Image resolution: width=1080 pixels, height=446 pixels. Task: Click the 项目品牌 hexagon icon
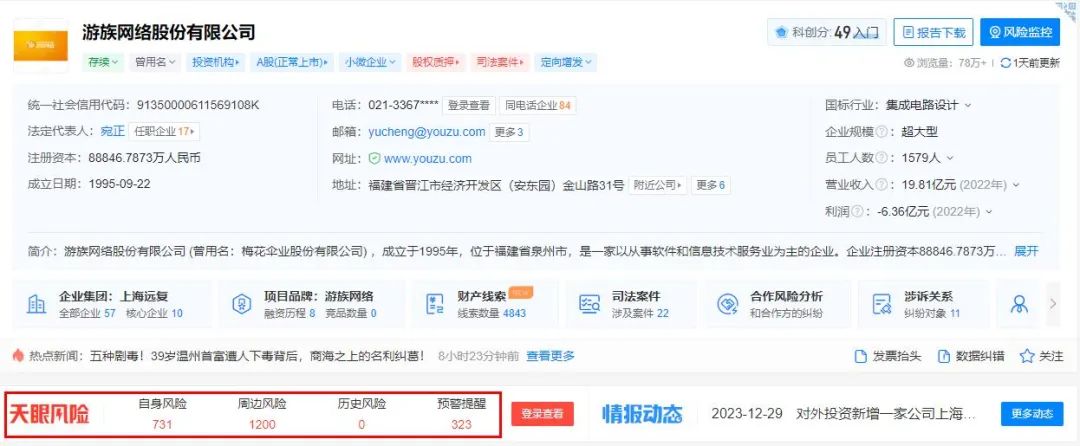coord(241,304)
